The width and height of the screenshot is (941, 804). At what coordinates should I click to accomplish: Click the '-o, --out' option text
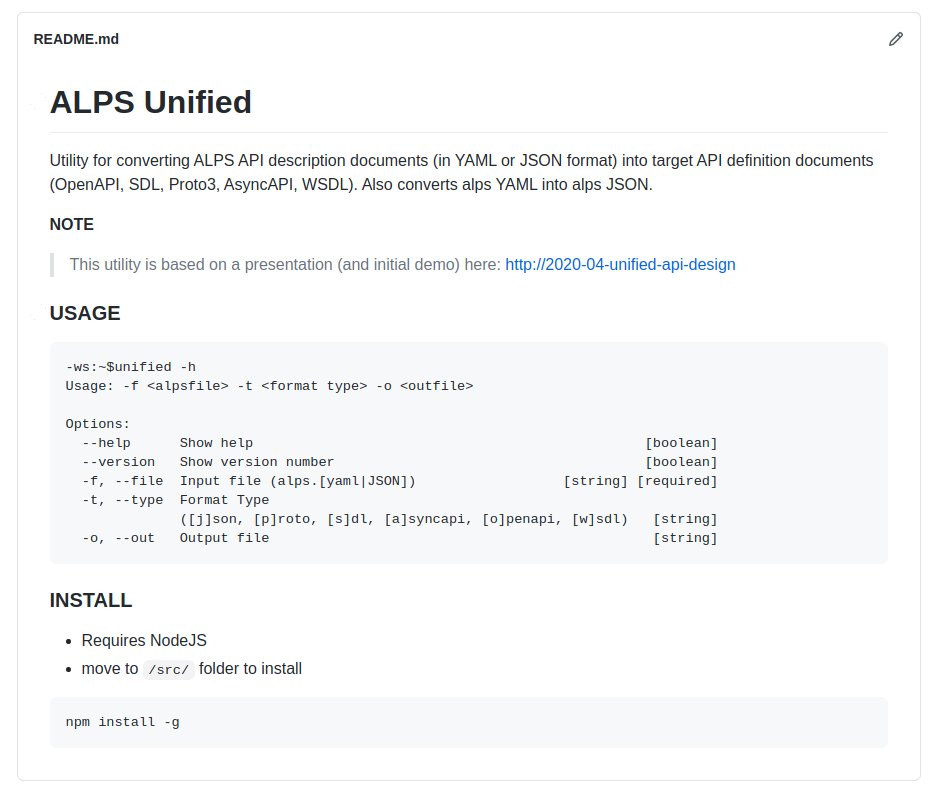click(118, 538)
